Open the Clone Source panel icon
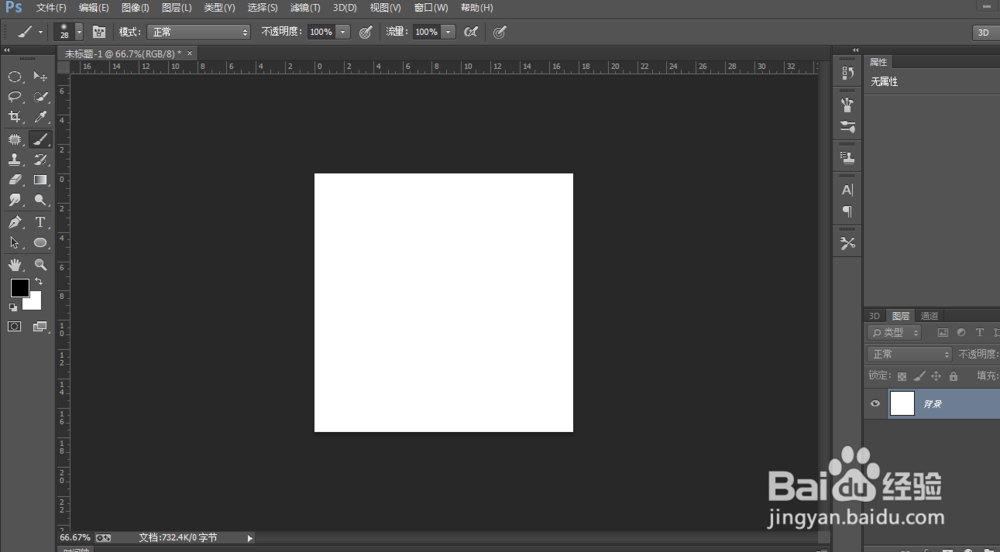1000x552 pixels. point(848,157)
